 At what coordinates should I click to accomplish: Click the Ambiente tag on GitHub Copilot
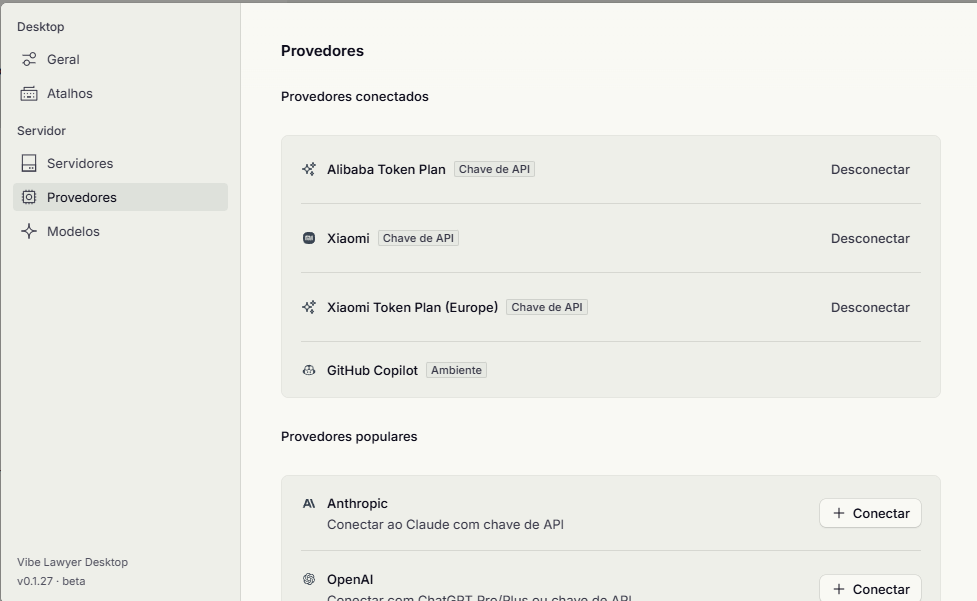pos(457,370)
